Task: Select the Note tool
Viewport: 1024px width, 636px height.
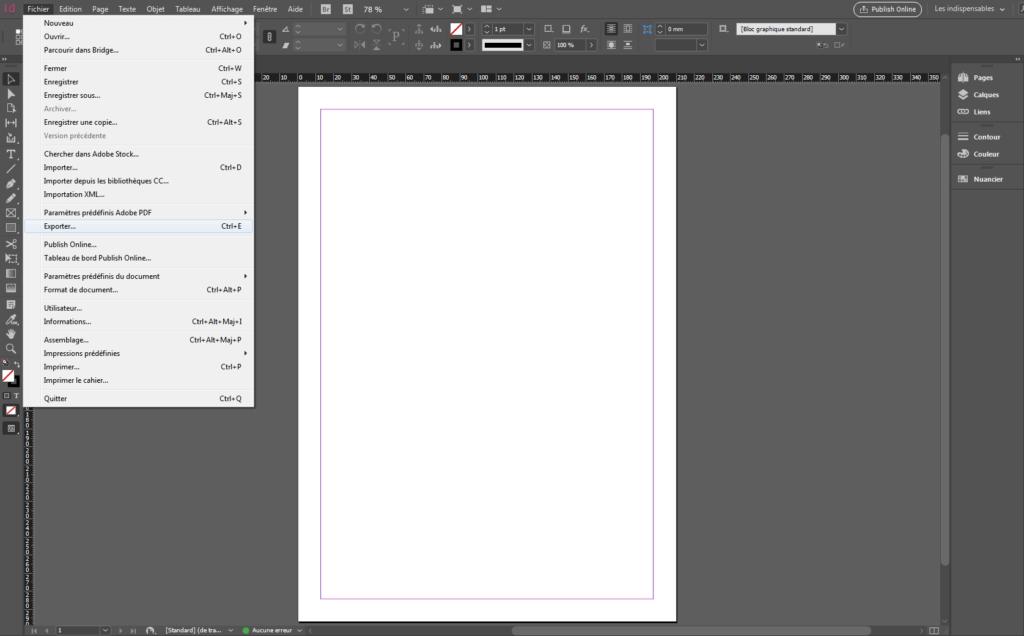Action: (11, 304)
